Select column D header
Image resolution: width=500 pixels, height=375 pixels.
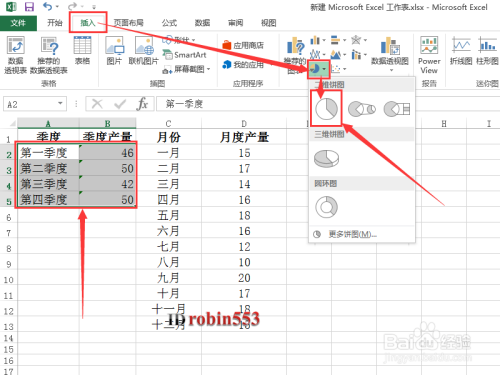pos(244,124)
